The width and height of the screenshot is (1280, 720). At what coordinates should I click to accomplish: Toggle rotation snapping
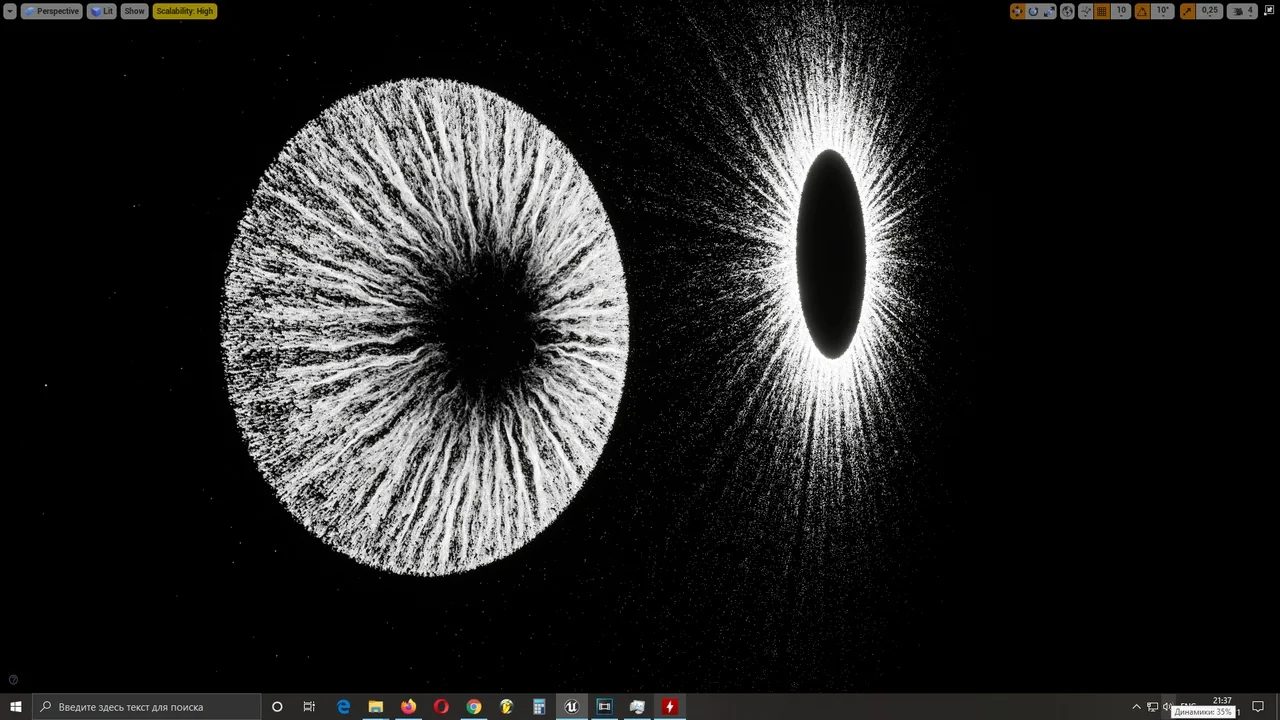coord(1142,11)
